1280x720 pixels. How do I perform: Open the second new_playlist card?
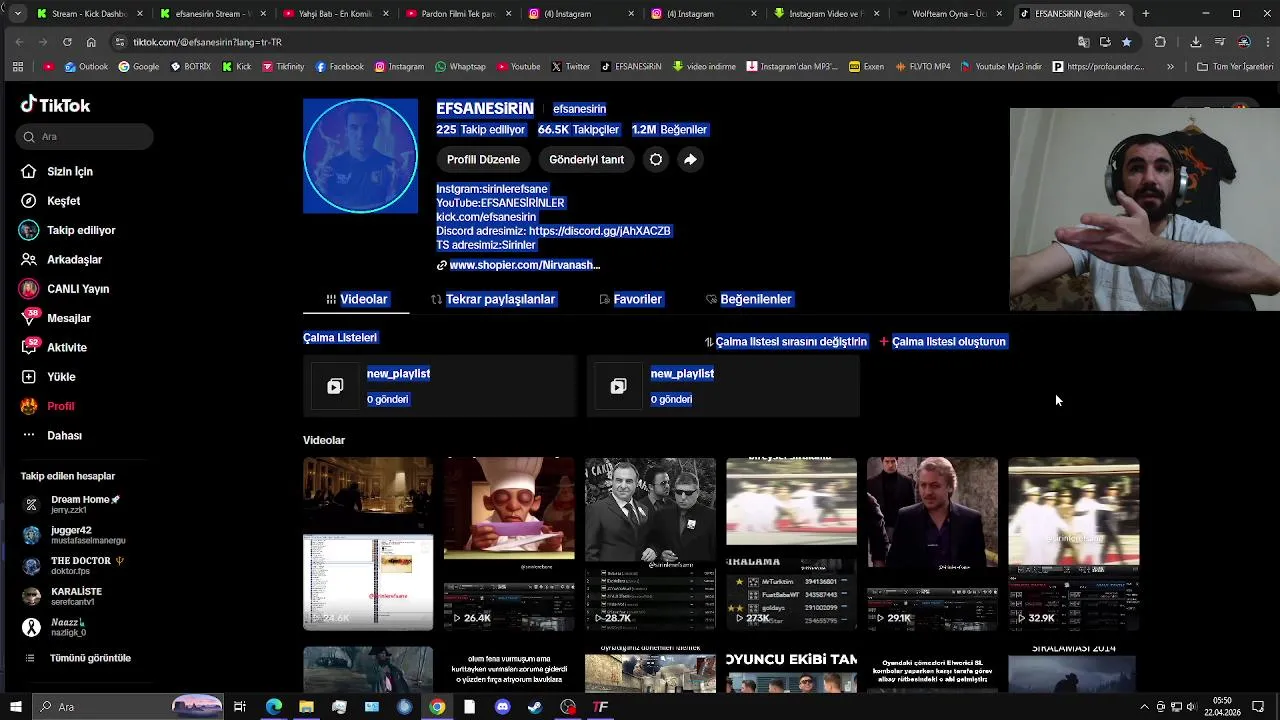(723, 386)
